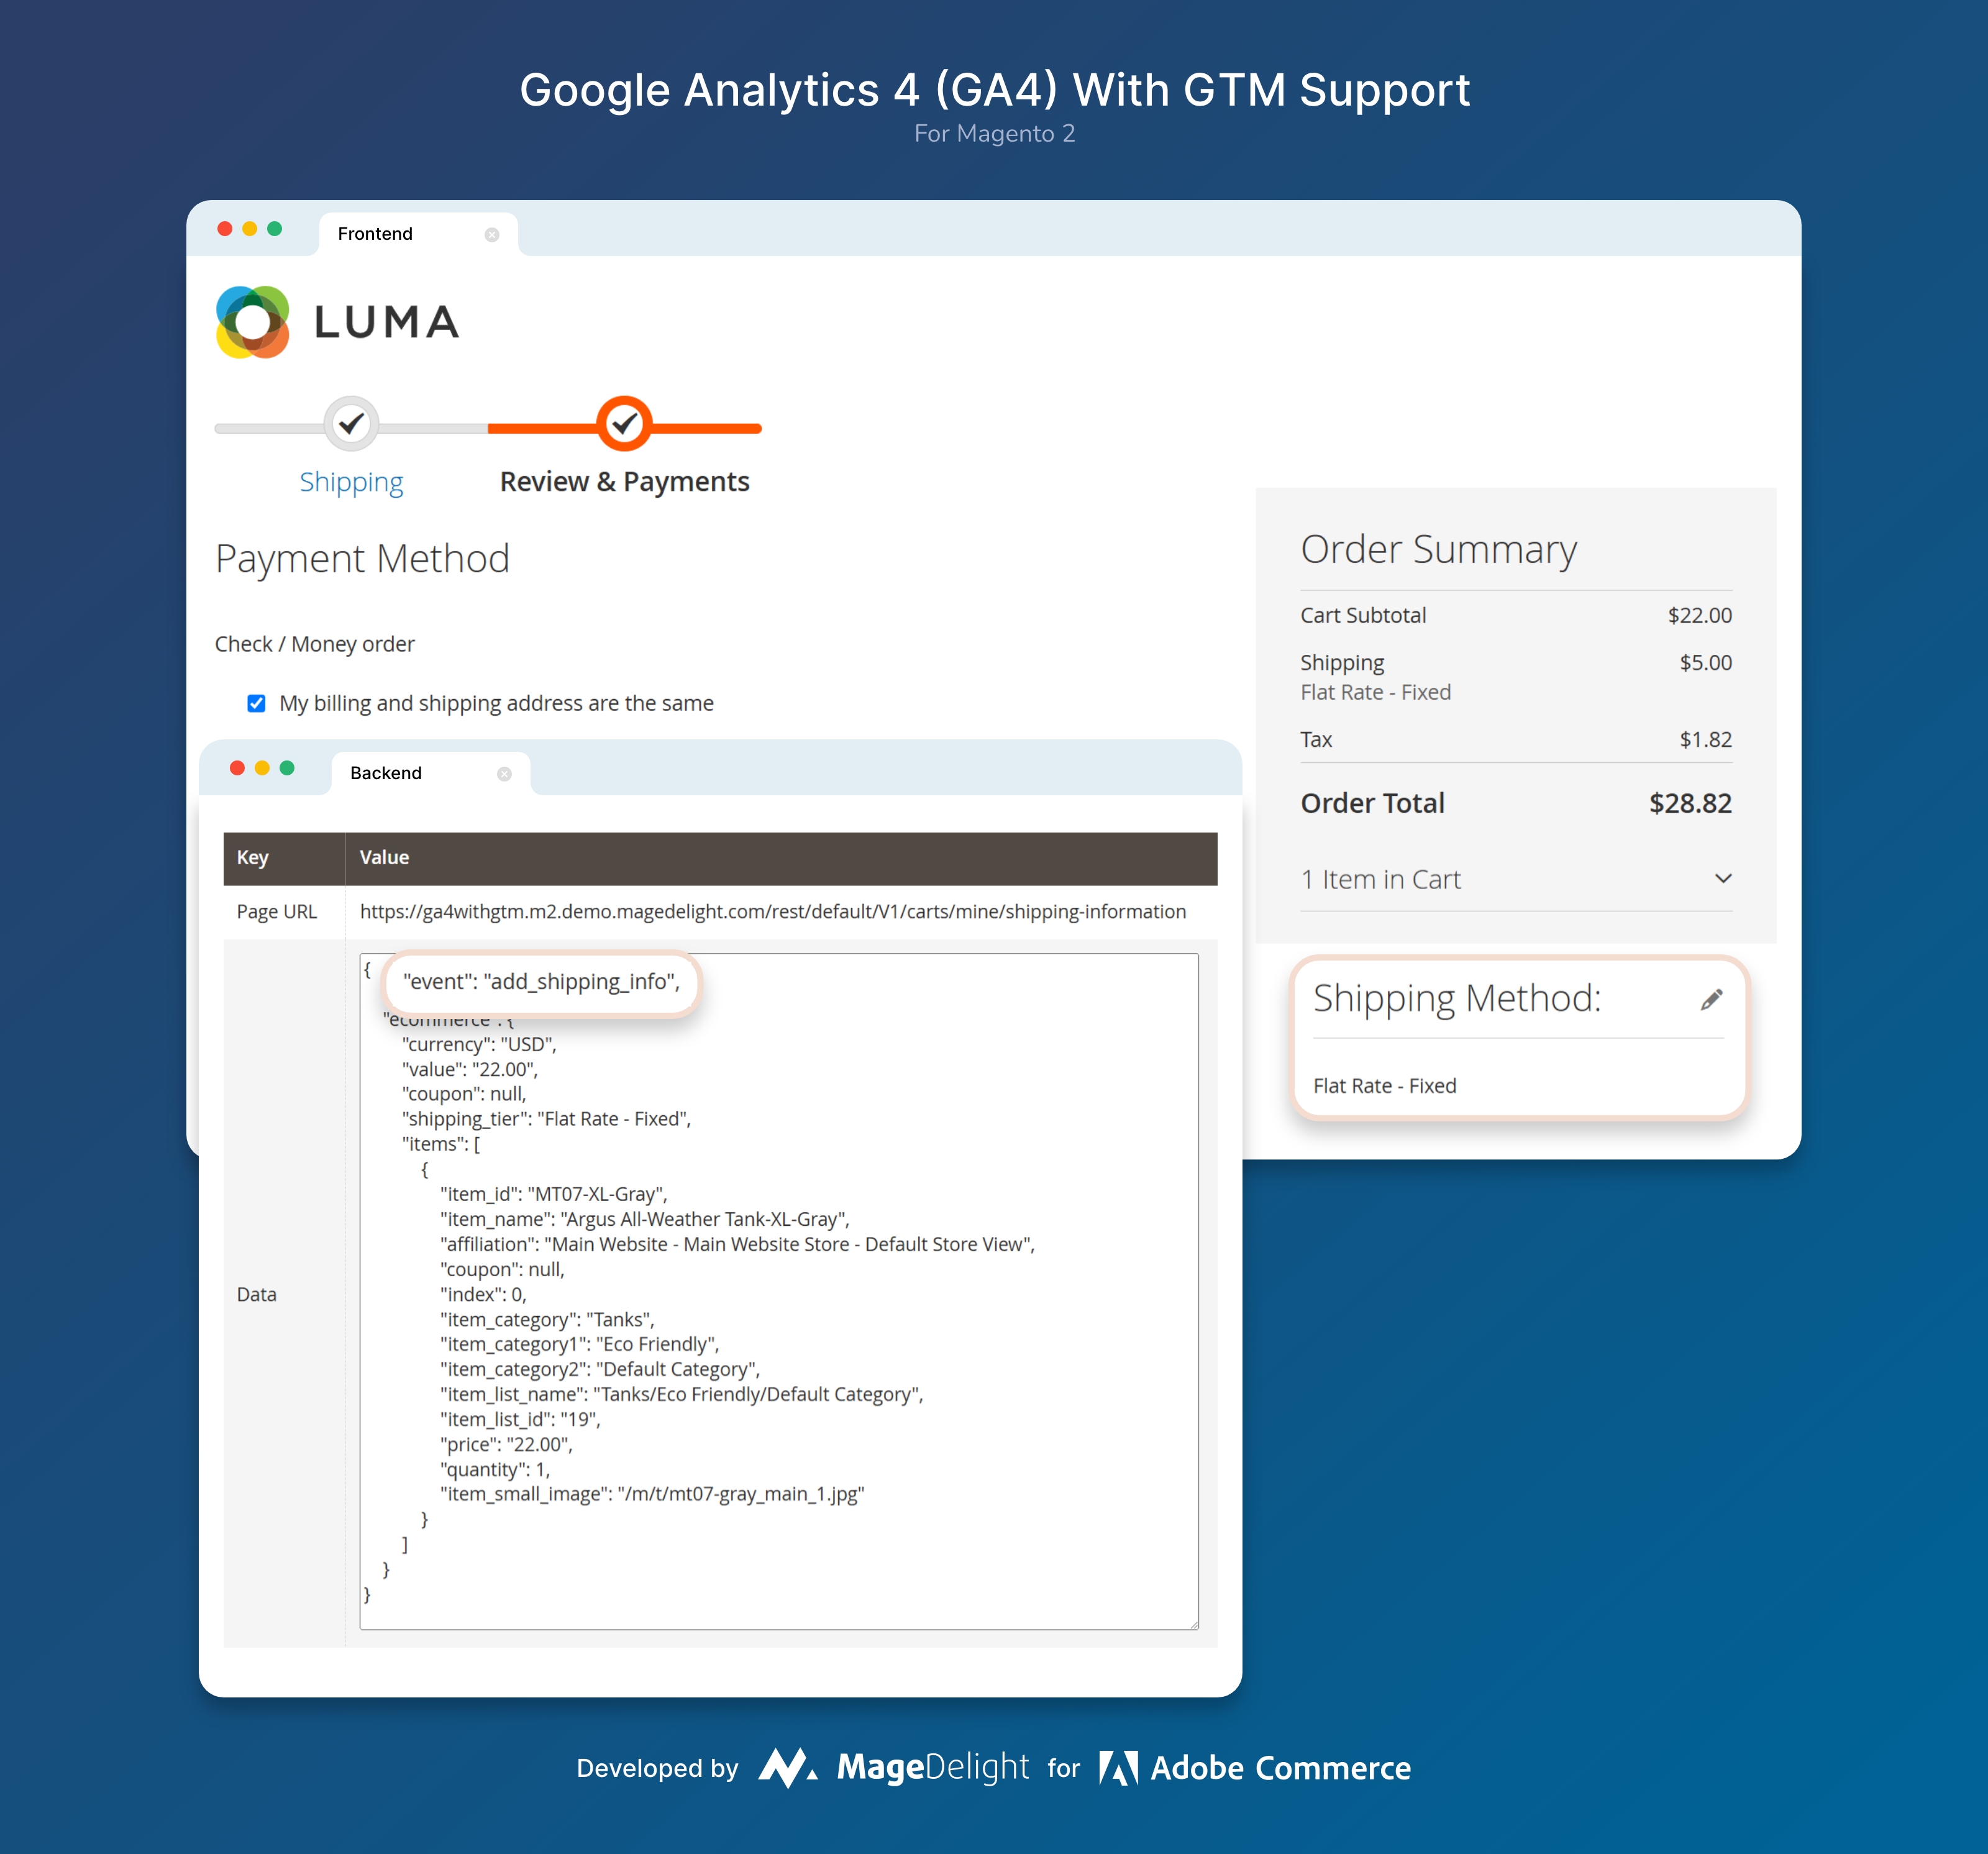The image size is (1988, 1854).
Task: Expand the 1 Item in Cart section
Action: click(1516, 879)
